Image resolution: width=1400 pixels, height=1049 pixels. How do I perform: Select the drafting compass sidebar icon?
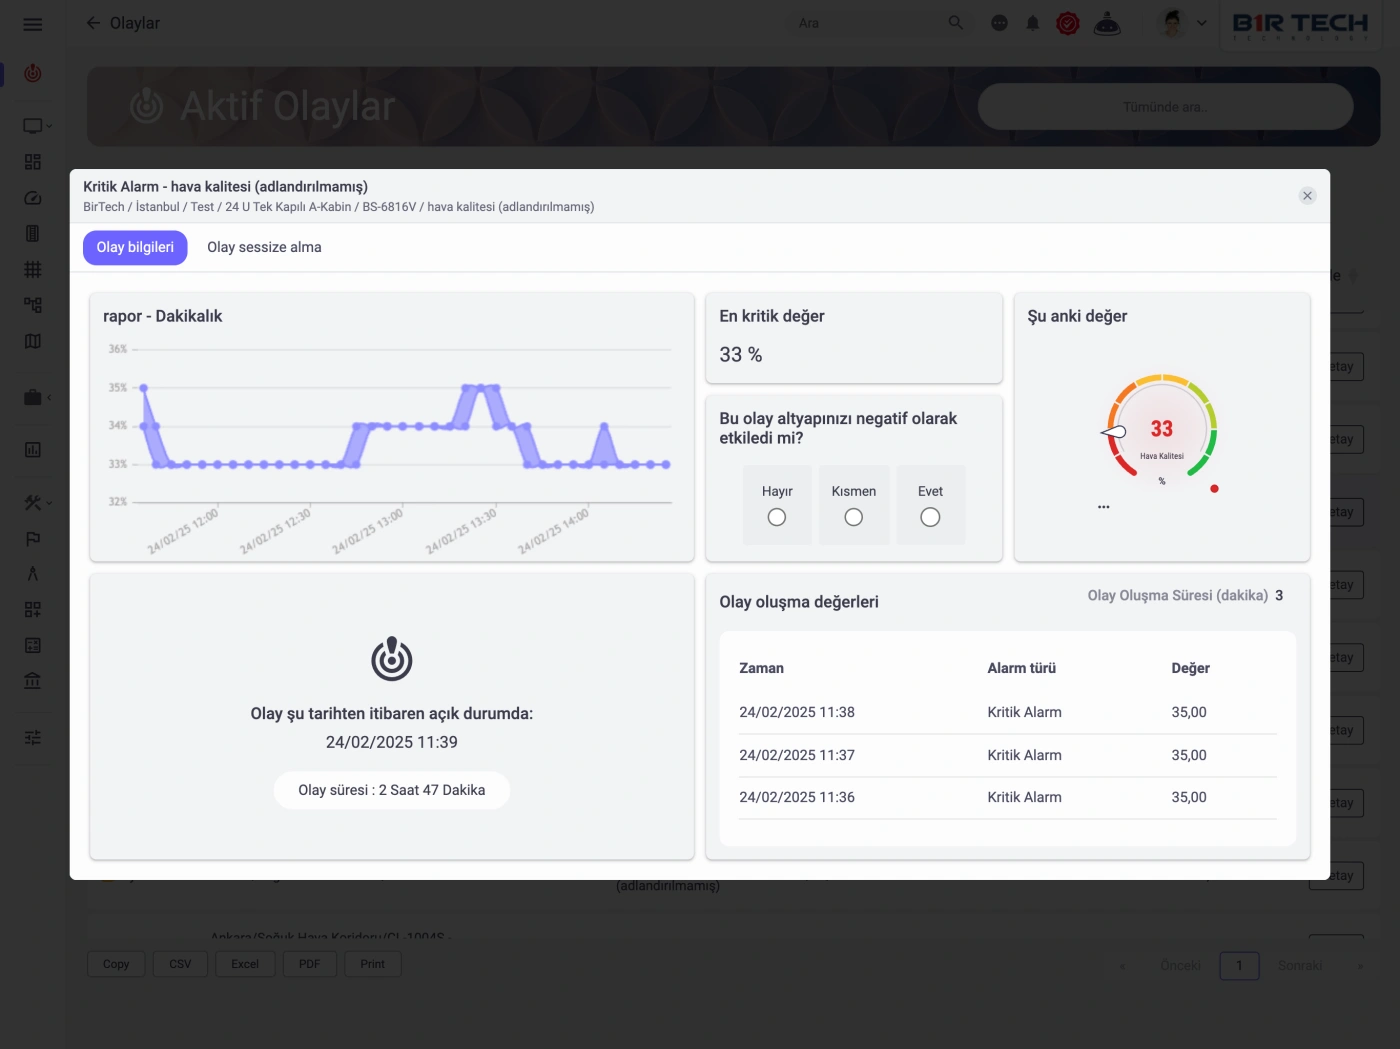point(33,574)
